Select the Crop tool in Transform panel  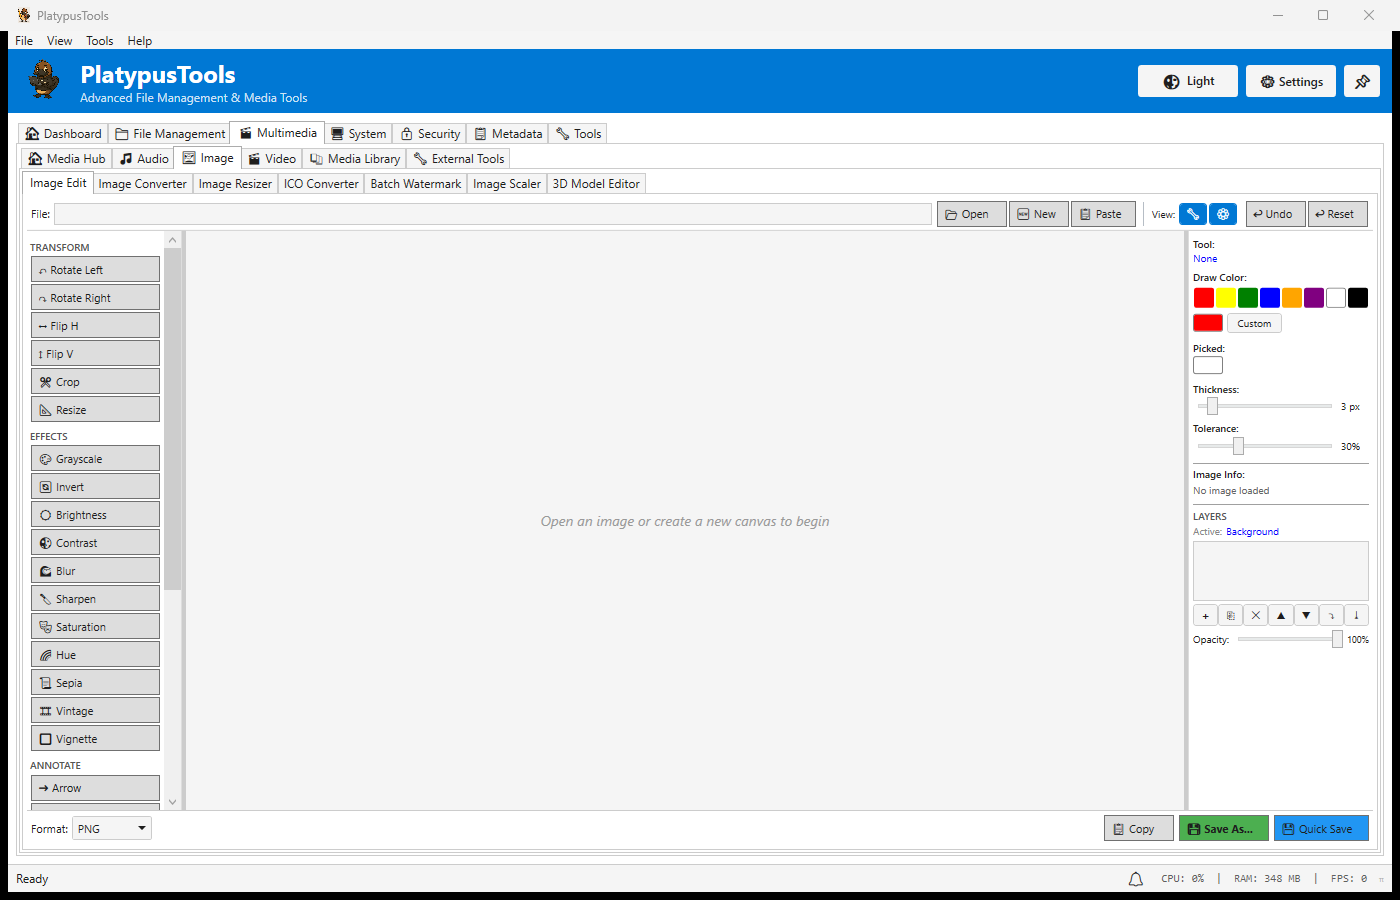pos(95,381)
